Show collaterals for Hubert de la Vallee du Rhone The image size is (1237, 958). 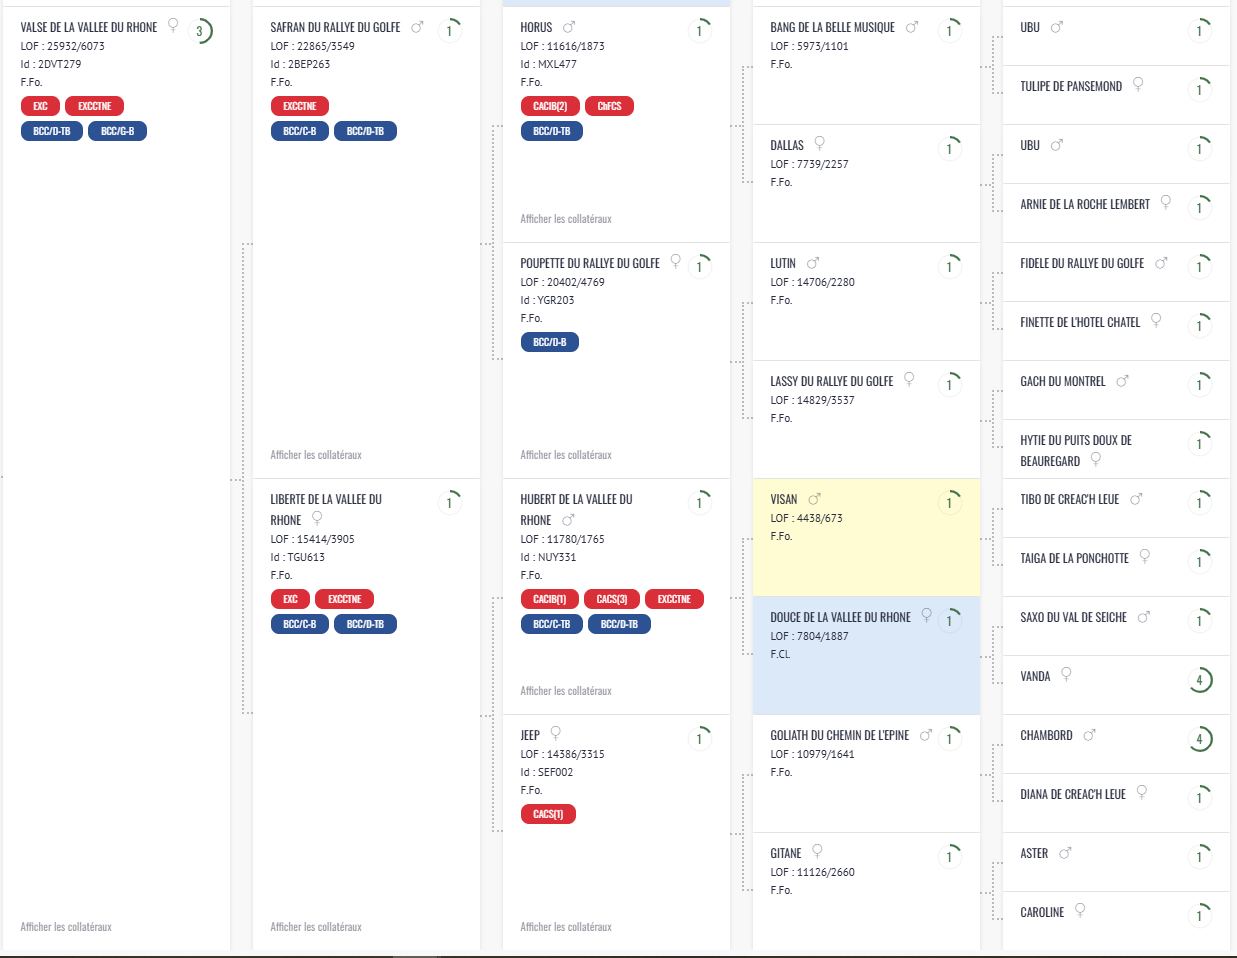pos(566,691)
